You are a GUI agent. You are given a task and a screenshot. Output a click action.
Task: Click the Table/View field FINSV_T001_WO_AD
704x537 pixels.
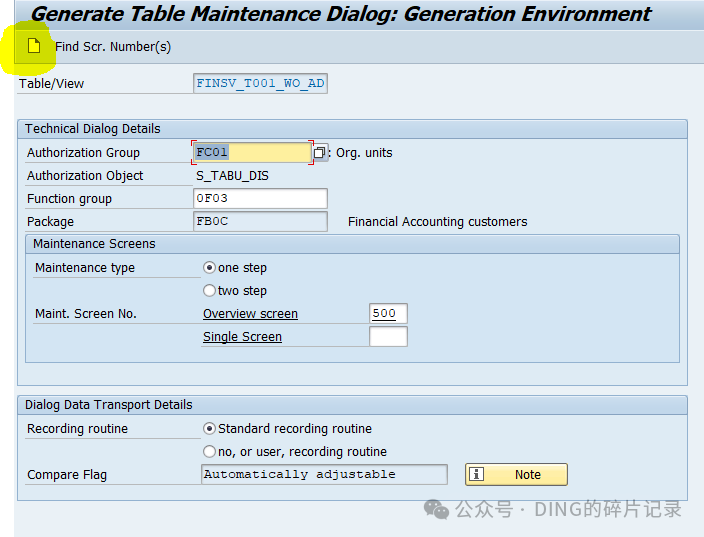click(260, 84)
